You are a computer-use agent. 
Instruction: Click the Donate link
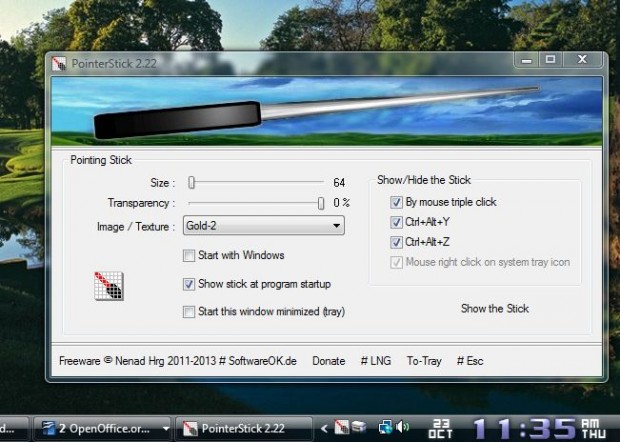329,361
